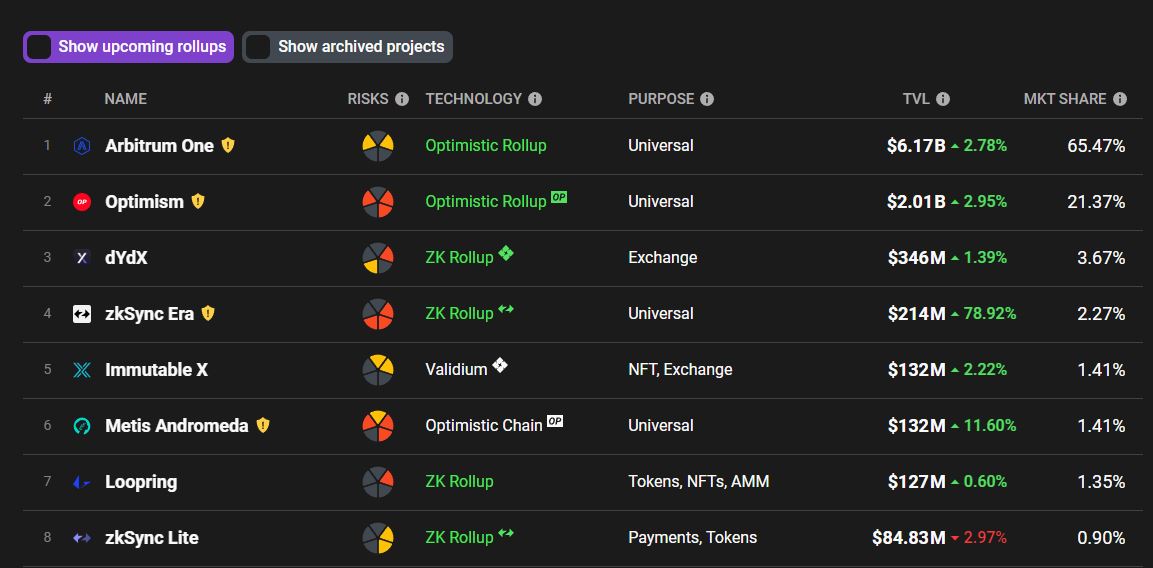Open dYdX risk pie chart
Image resolution: width=1153 pixels, height=568 pixels.
click(x=378, y=258)
